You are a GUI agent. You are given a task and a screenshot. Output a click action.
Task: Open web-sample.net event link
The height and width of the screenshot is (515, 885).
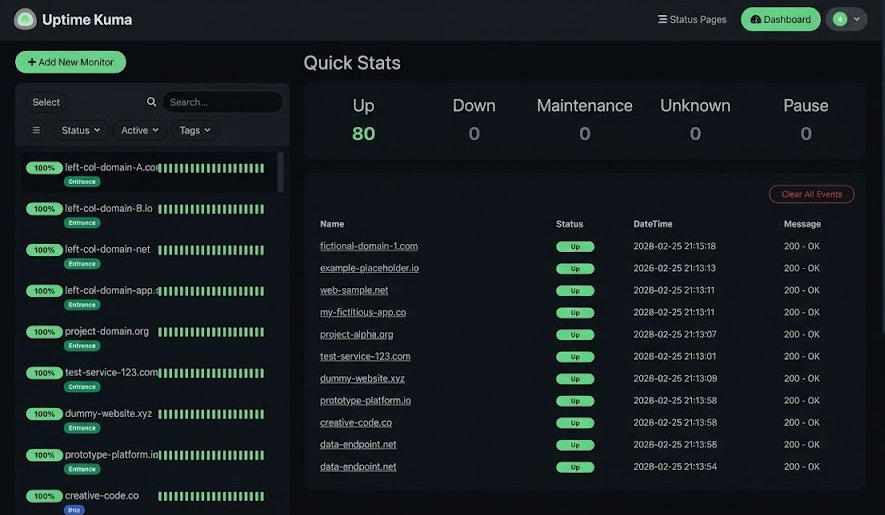[354, 290]
